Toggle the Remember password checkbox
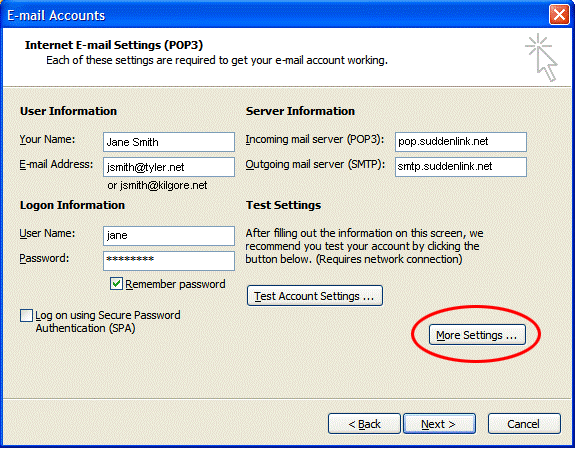 click(116, 284)
